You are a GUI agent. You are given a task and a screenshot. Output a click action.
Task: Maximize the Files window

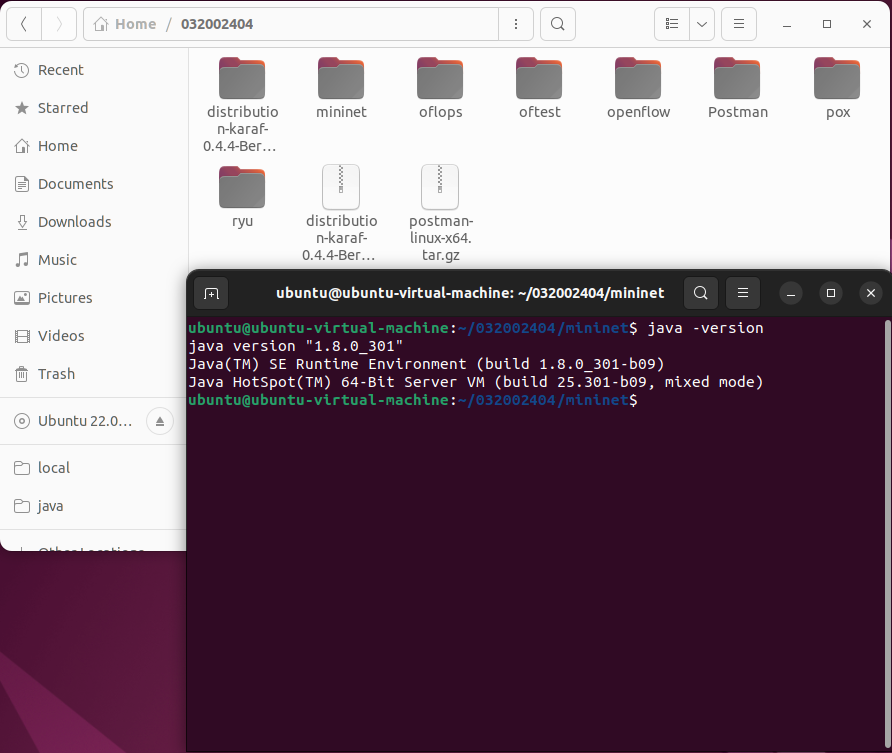(x=827, y=24)
